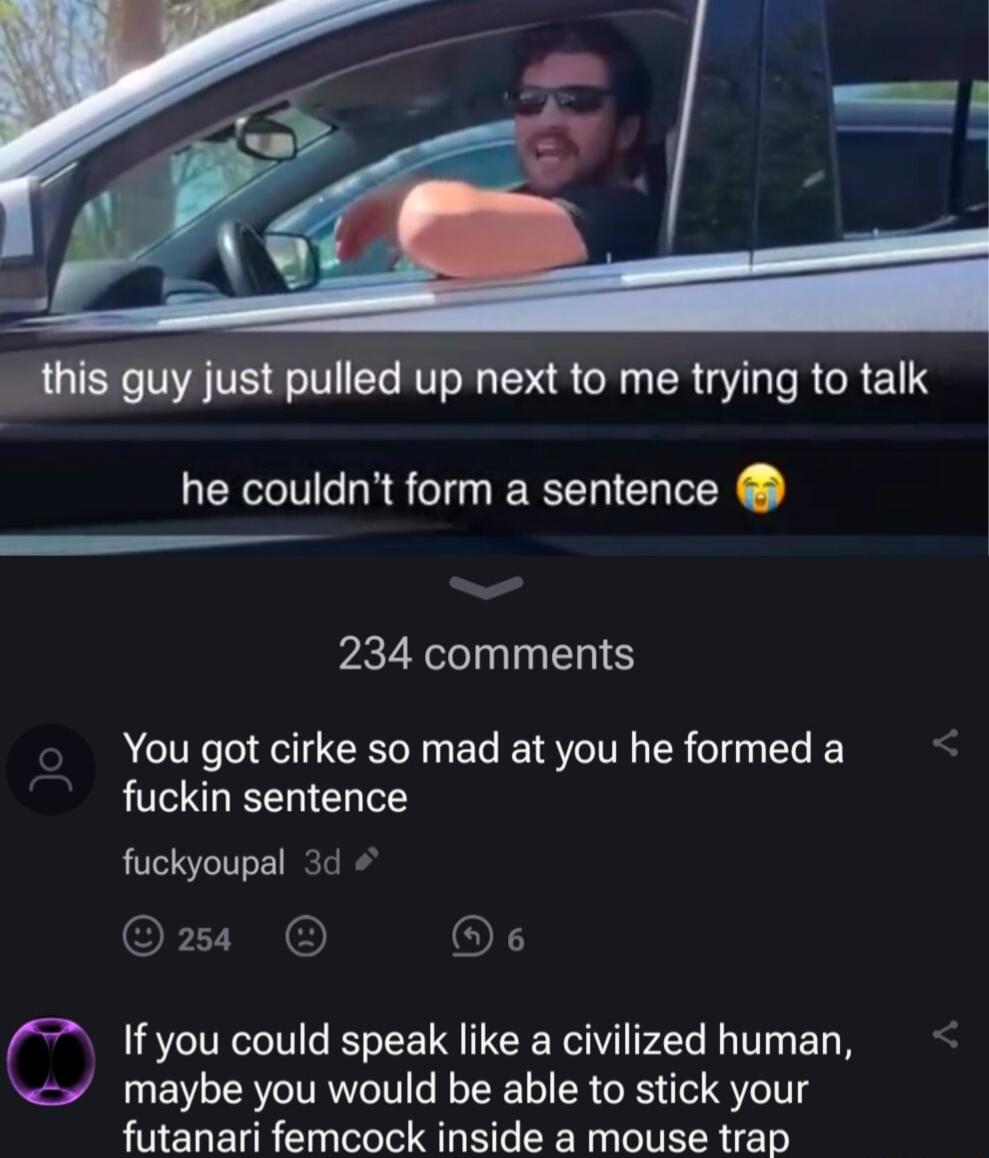Screen dimensions: 989x1158
Task: Click the 3d timestamp on first comment
Action: coord(322,861)
